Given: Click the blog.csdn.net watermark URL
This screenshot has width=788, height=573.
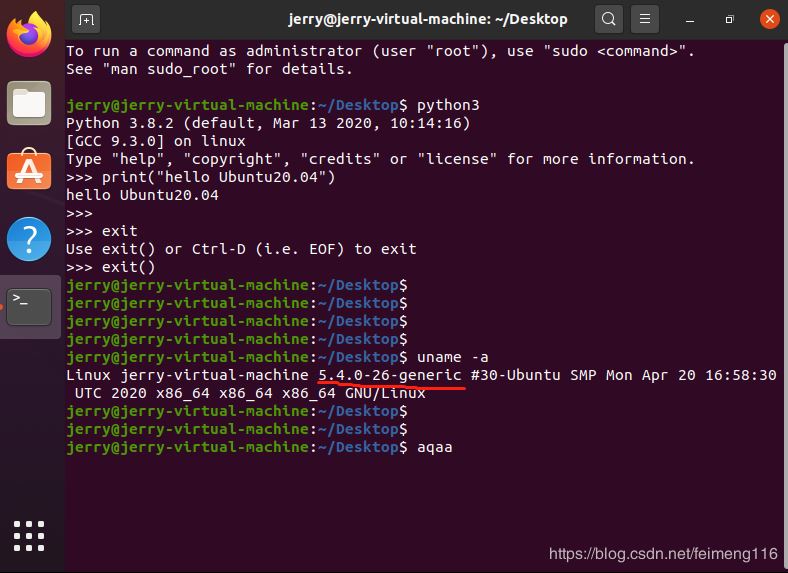Looking at the screenshot, I should [662, 553].
